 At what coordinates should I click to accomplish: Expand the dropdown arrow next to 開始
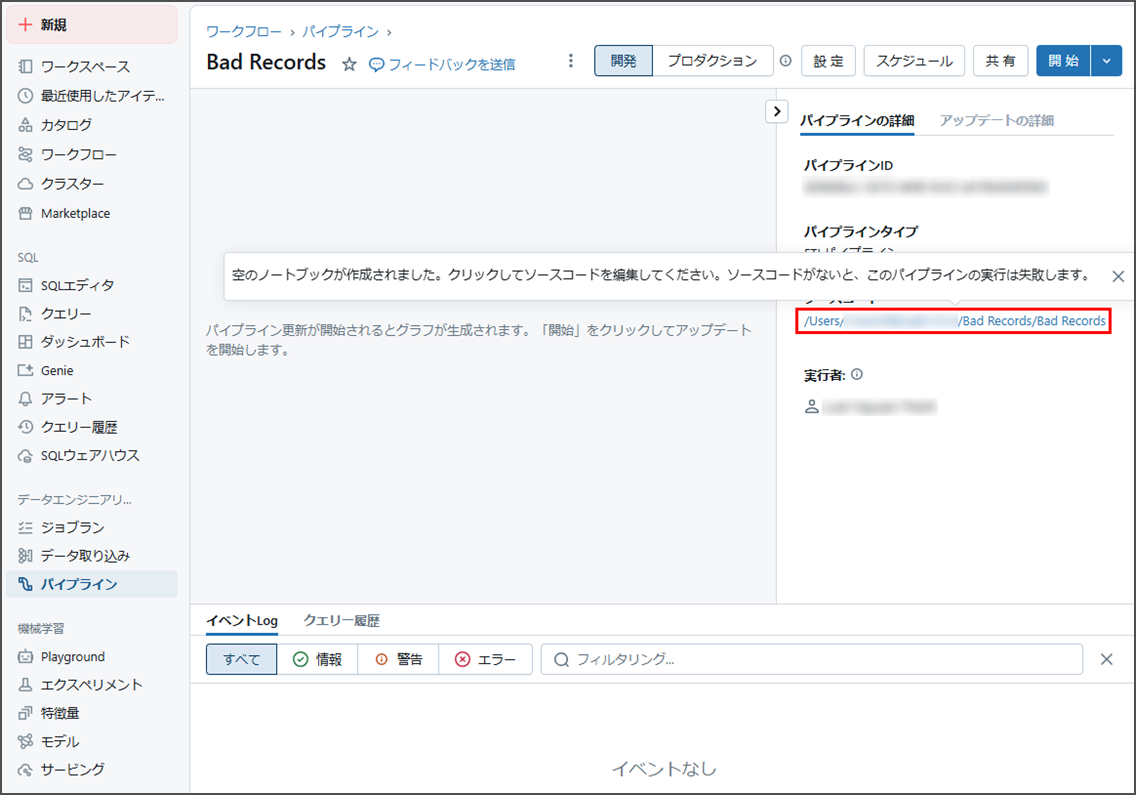[x=1105, y=61]
